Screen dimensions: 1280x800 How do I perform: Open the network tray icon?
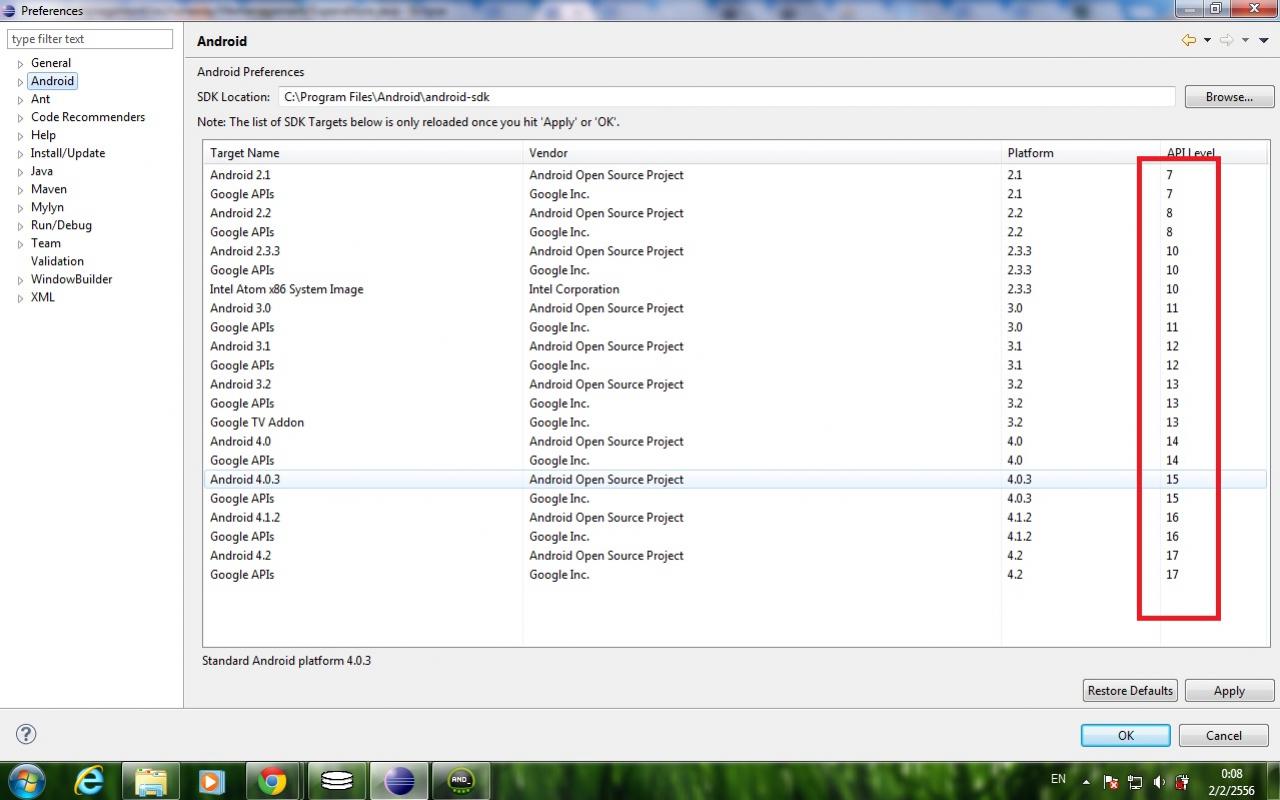(1135, 782)
